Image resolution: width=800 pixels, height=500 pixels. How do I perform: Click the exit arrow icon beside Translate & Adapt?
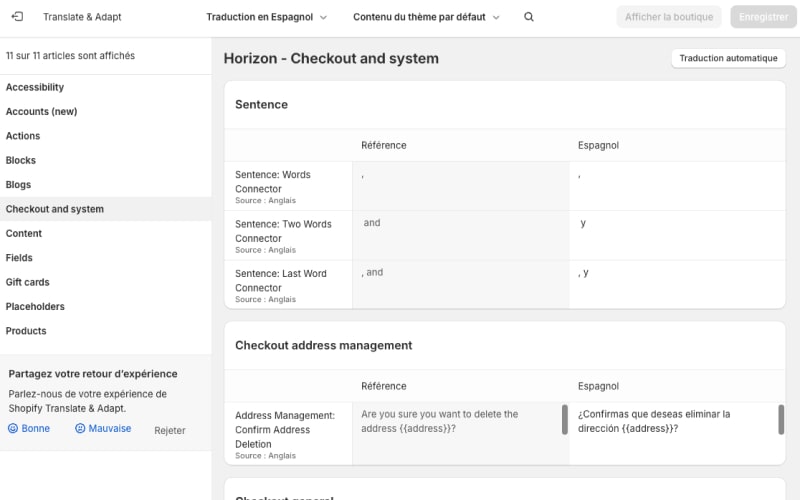click(17, 17)
